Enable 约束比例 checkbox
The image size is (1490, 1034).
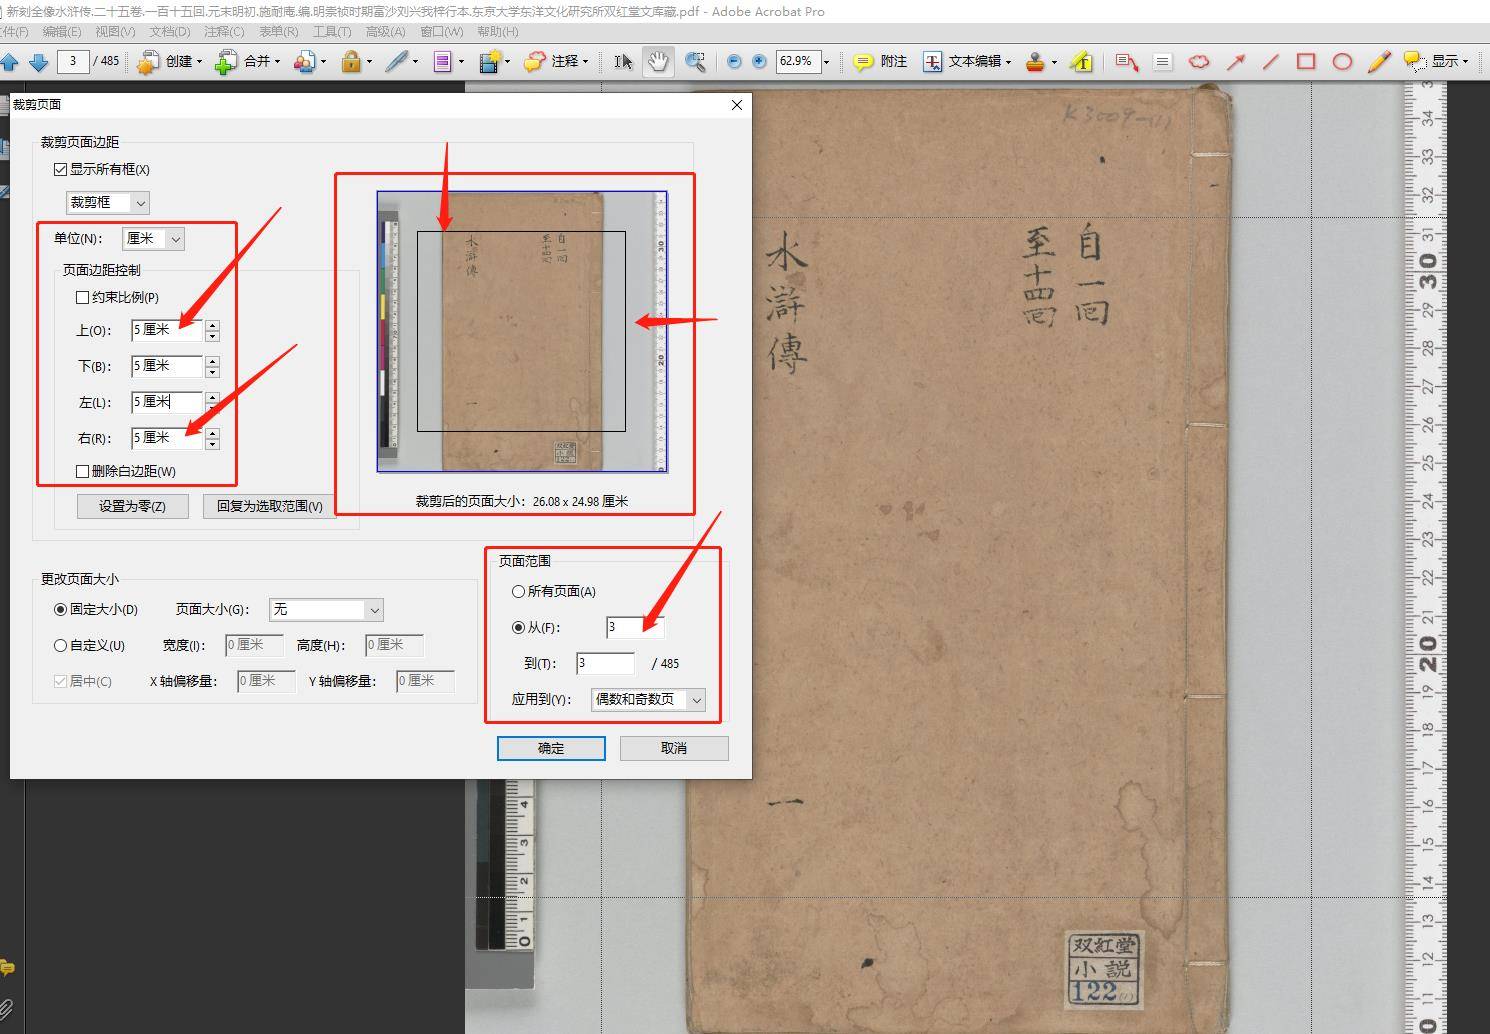tap(83, 297)
